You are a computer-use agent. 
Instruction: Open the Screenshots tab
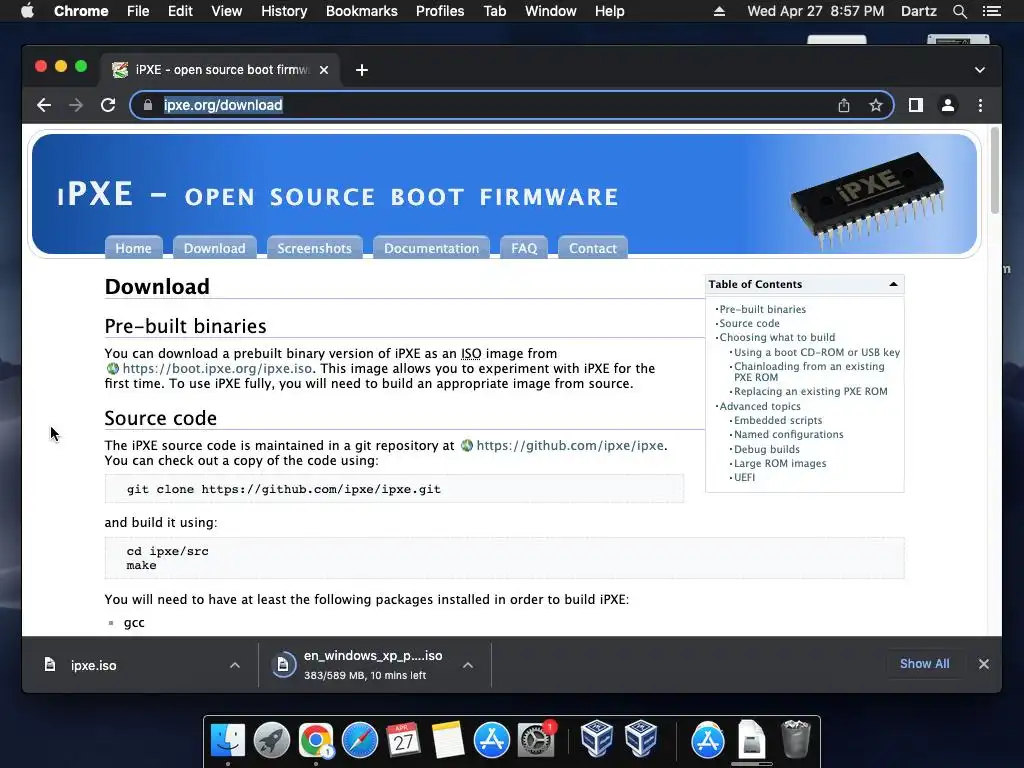coord(314,248)
